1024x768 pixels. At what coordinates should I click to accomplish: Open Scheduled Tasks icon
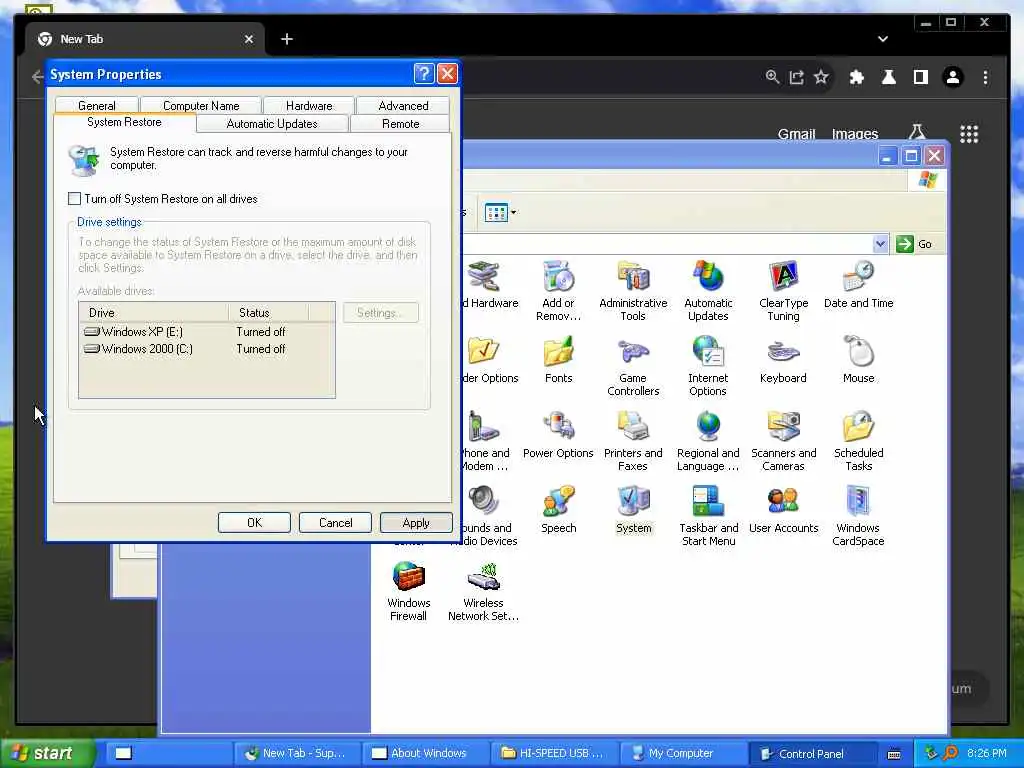point(858,441)
